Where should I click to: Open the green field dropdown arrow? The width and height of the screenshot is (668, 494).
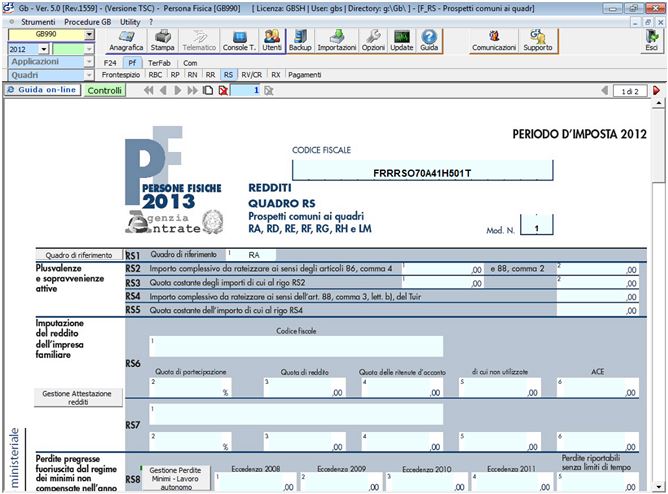89,49
